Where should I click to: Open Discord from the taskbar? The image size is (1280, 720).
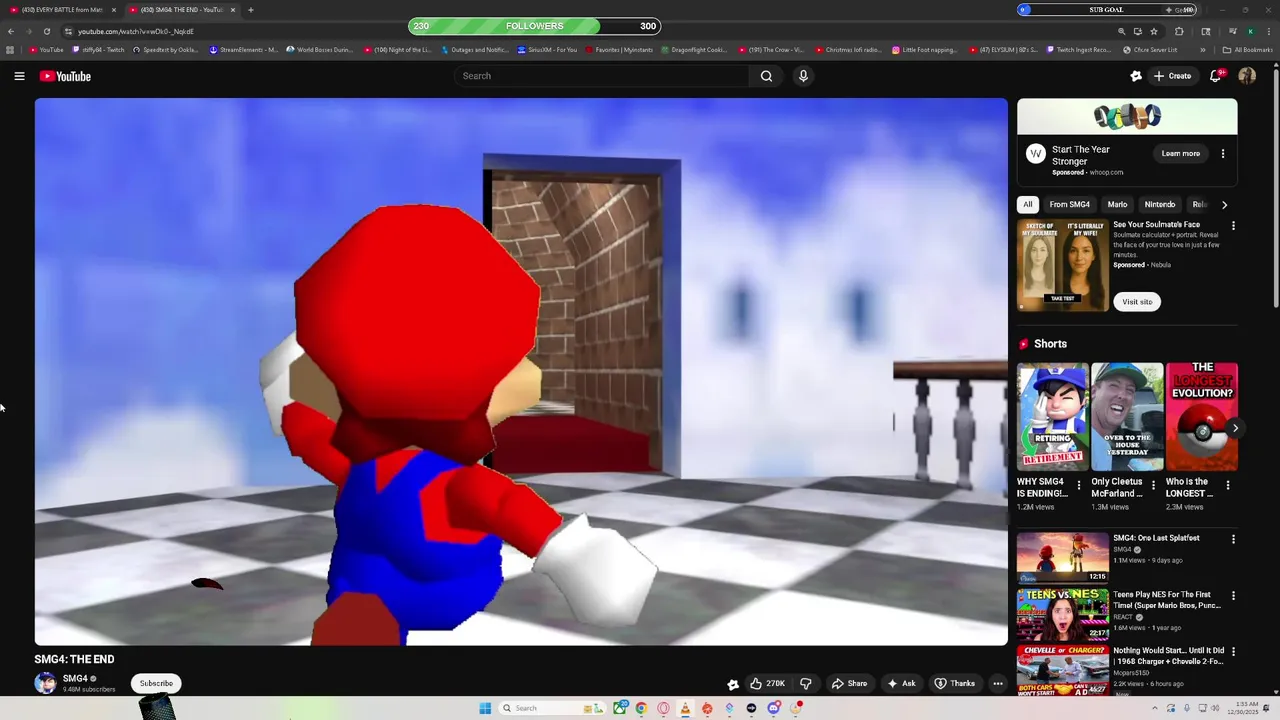(x=774, y=708)
